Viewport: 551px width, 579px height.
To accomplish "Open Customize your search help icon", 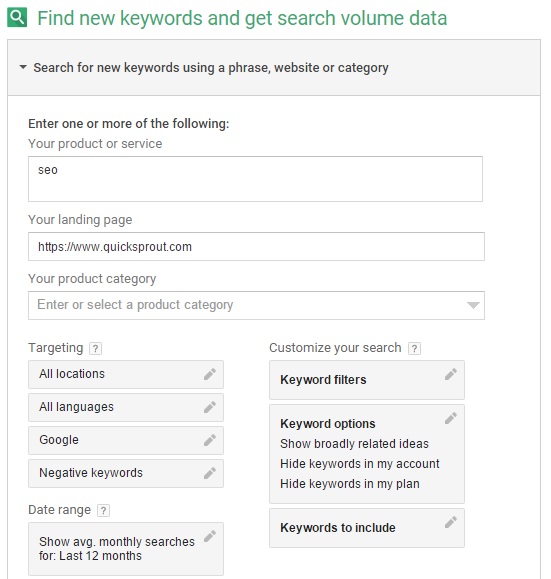I will (414, 348).
